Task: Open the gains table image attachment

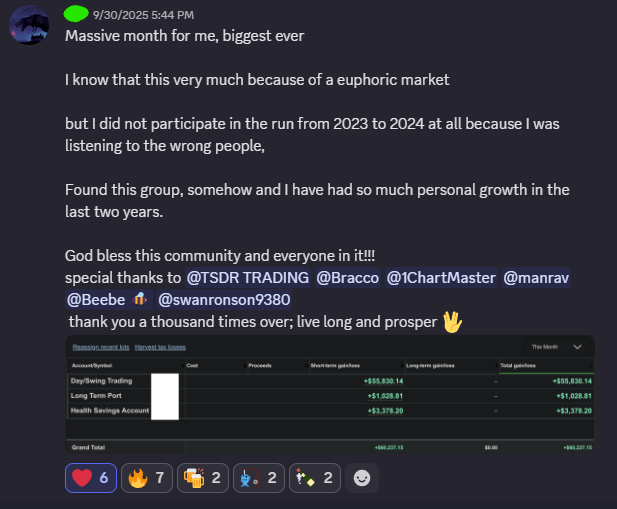Action: click(x=330, y=395)
